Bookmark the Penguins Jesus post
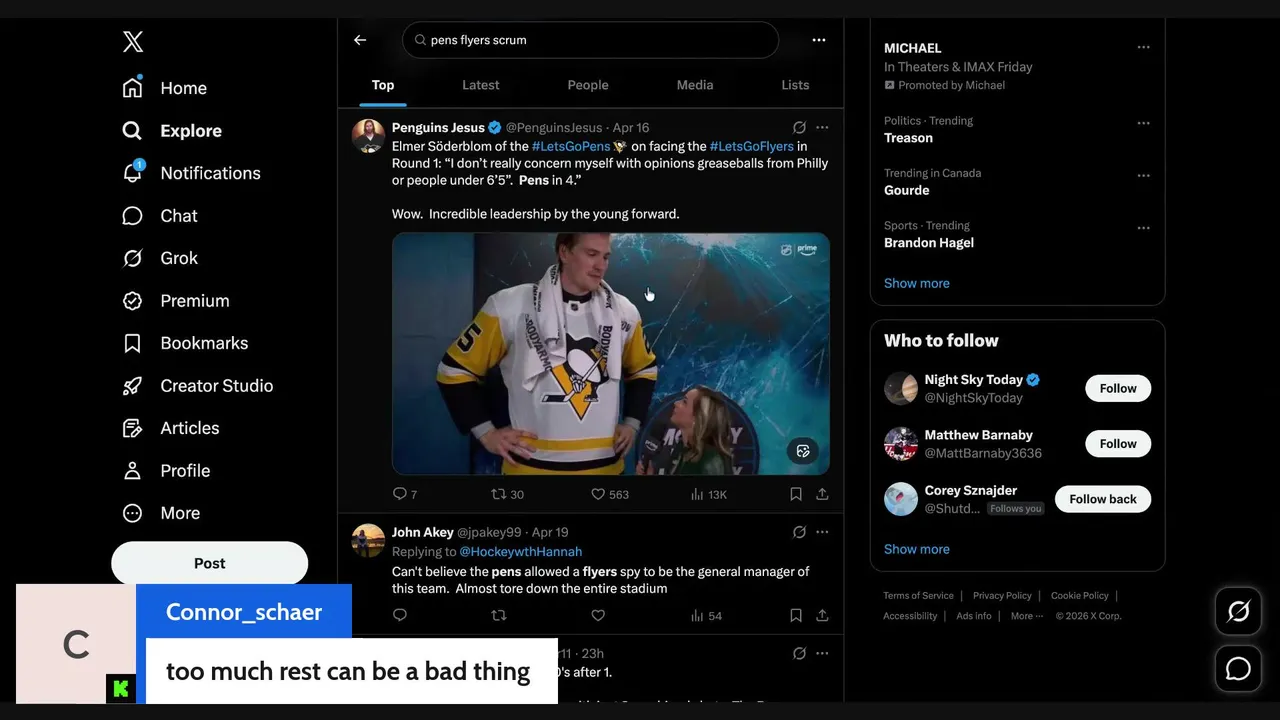This screenshot has height=720, width=1280. [x=796, y=494]
